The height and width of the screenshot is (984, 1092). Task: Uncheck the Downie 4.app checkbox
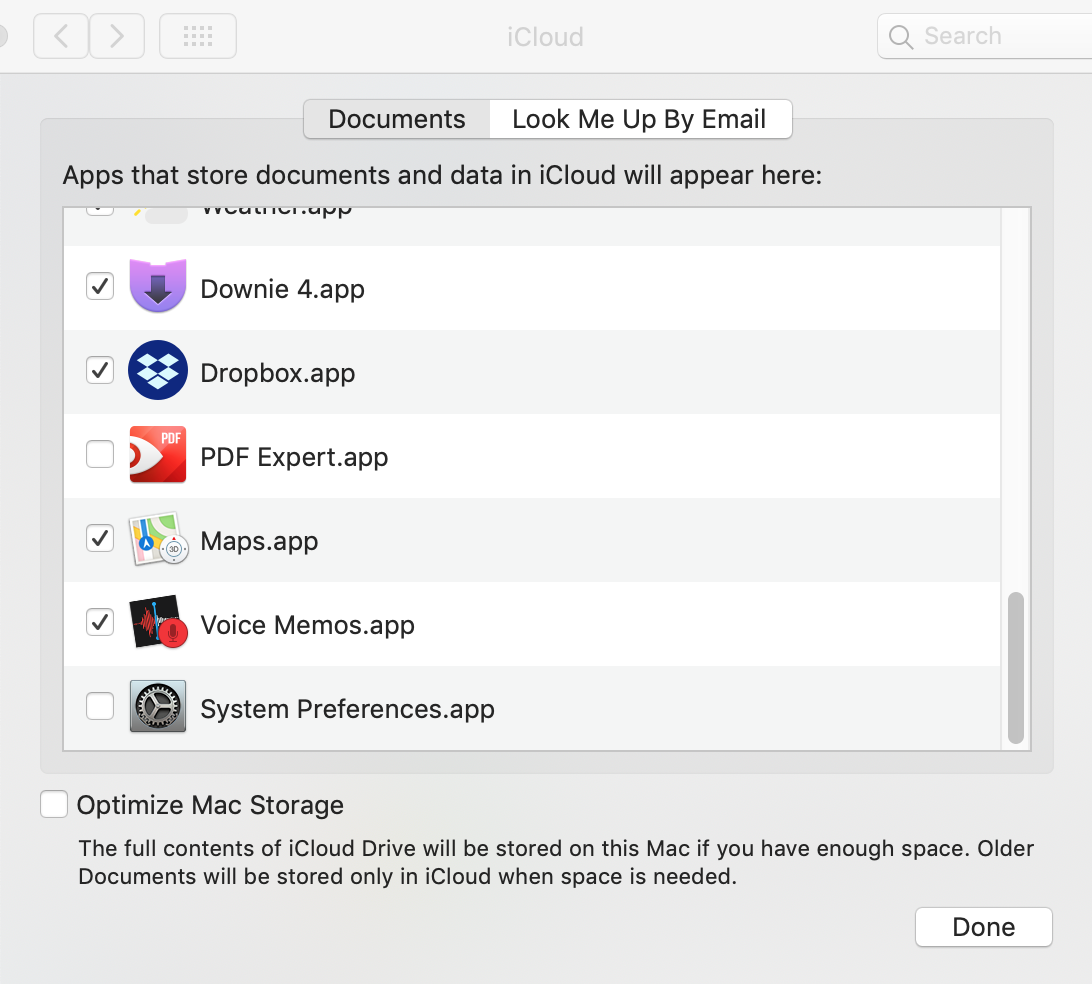click(x=100, y=287)
